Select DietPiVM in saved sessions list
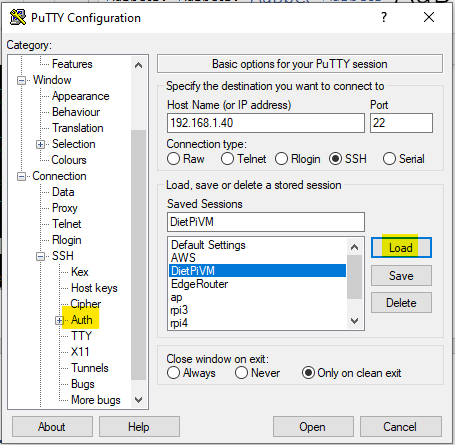The height and width of the screenshot is (445, 455). click(x=257, y=271)
